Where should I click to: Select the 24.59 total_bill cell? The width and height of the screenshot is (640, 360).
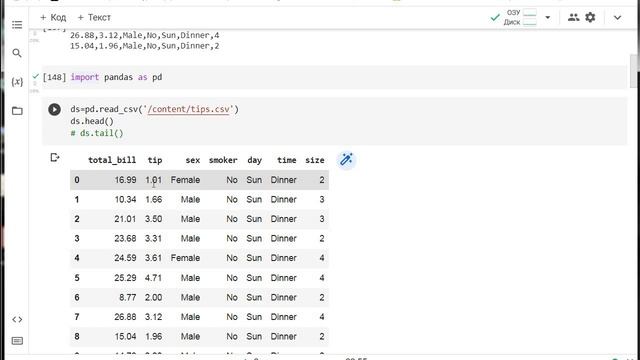(x=125, y=258)
